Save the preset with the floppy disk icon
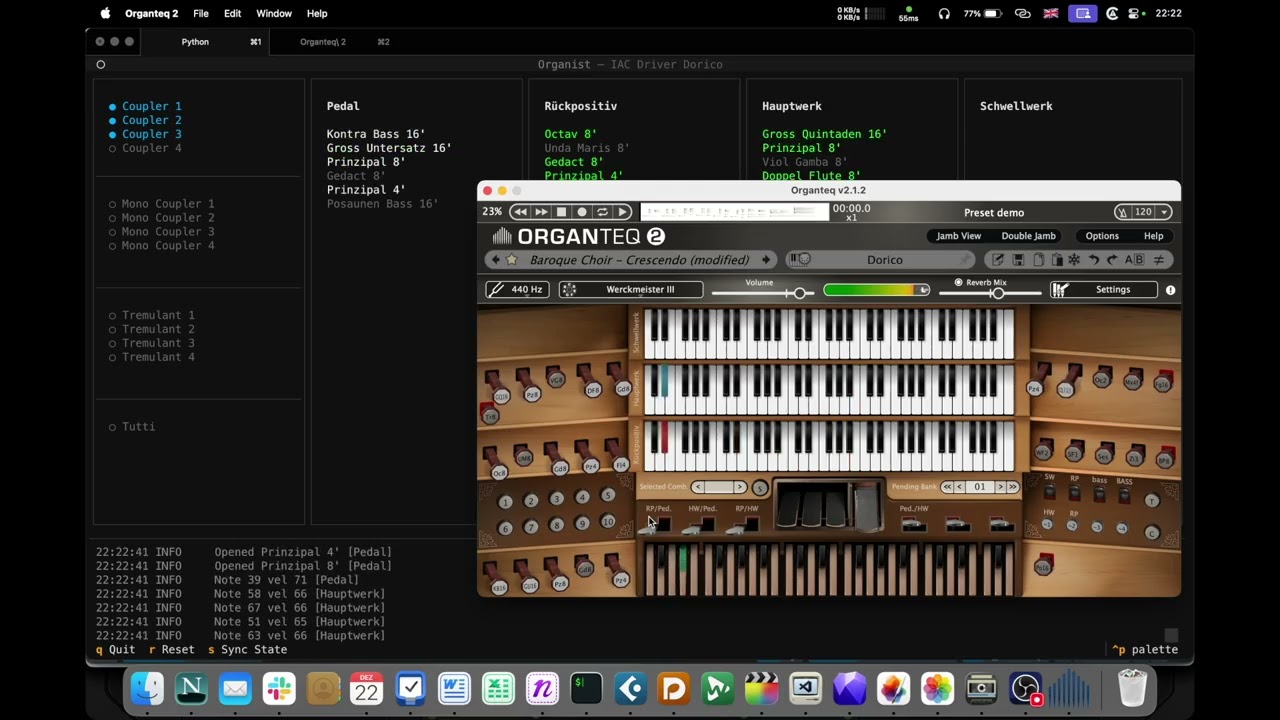This screenshot has height=720, width=1280. tap(1018, 260)
